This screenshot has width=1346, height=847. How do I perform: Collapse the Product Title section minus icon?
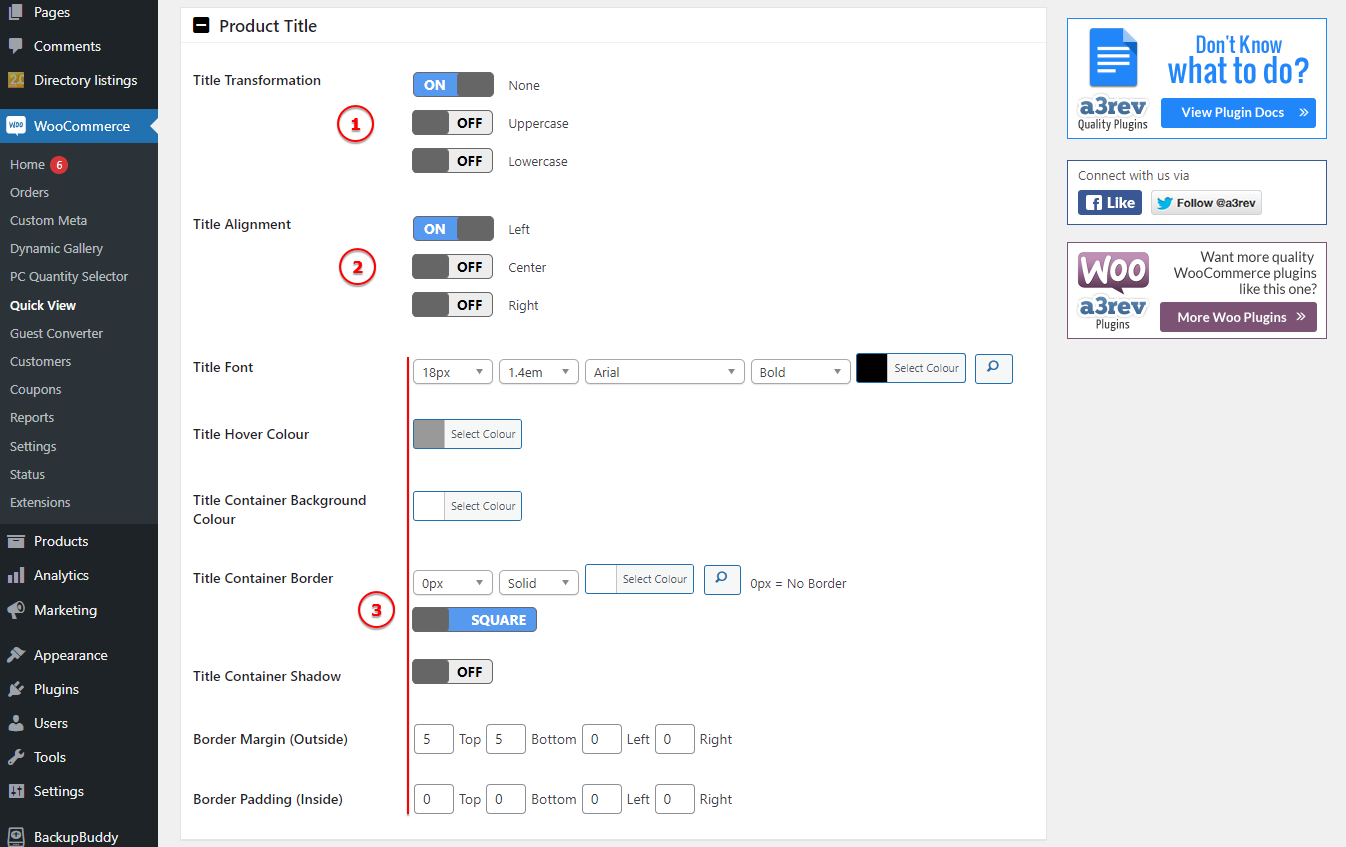(201, 26)
